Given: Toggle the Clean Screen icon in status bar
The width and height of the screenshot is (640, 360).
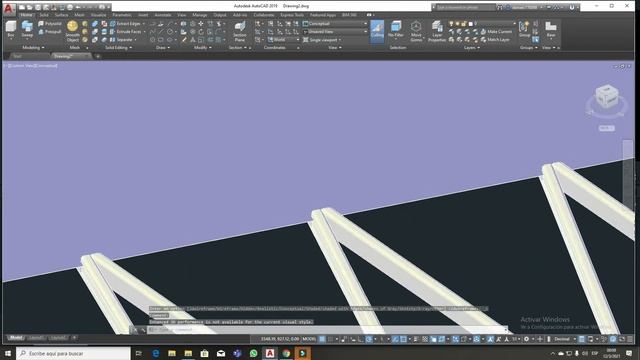Looking at the screenshot, I should coord(622,339).
